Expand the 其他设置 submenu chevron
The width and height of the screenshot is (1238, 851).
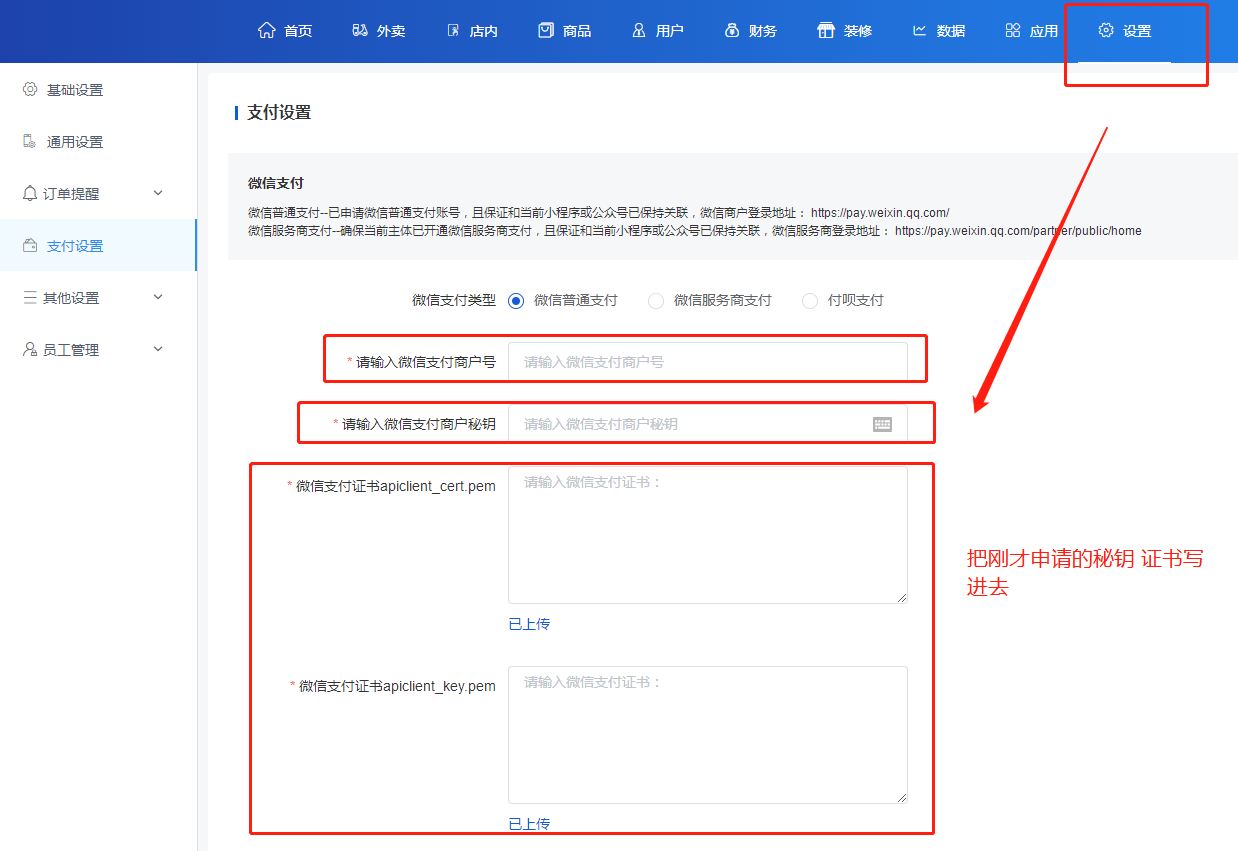pos(158,297)
